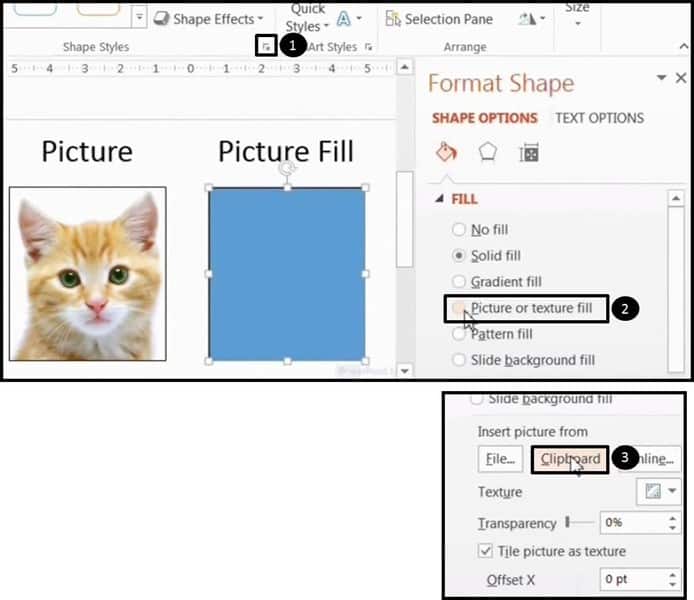The image size is (694, 600).
Task: Open Format Shape pane options arrow
Action: pos(661,78)
